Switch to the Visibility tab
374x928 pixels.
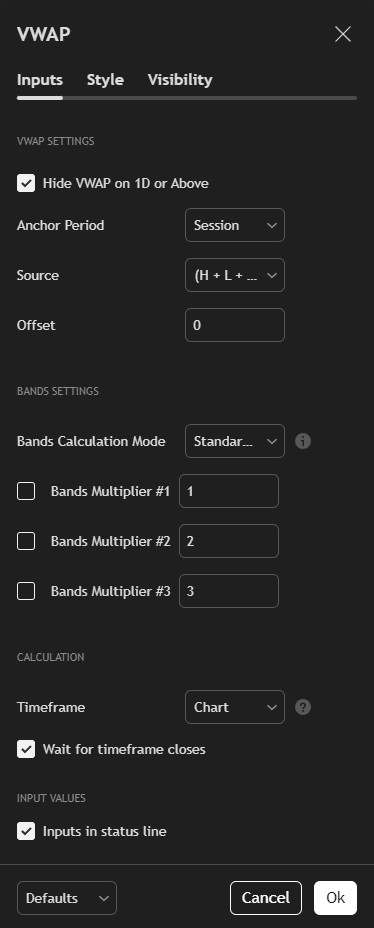click(x=180, y=80)
